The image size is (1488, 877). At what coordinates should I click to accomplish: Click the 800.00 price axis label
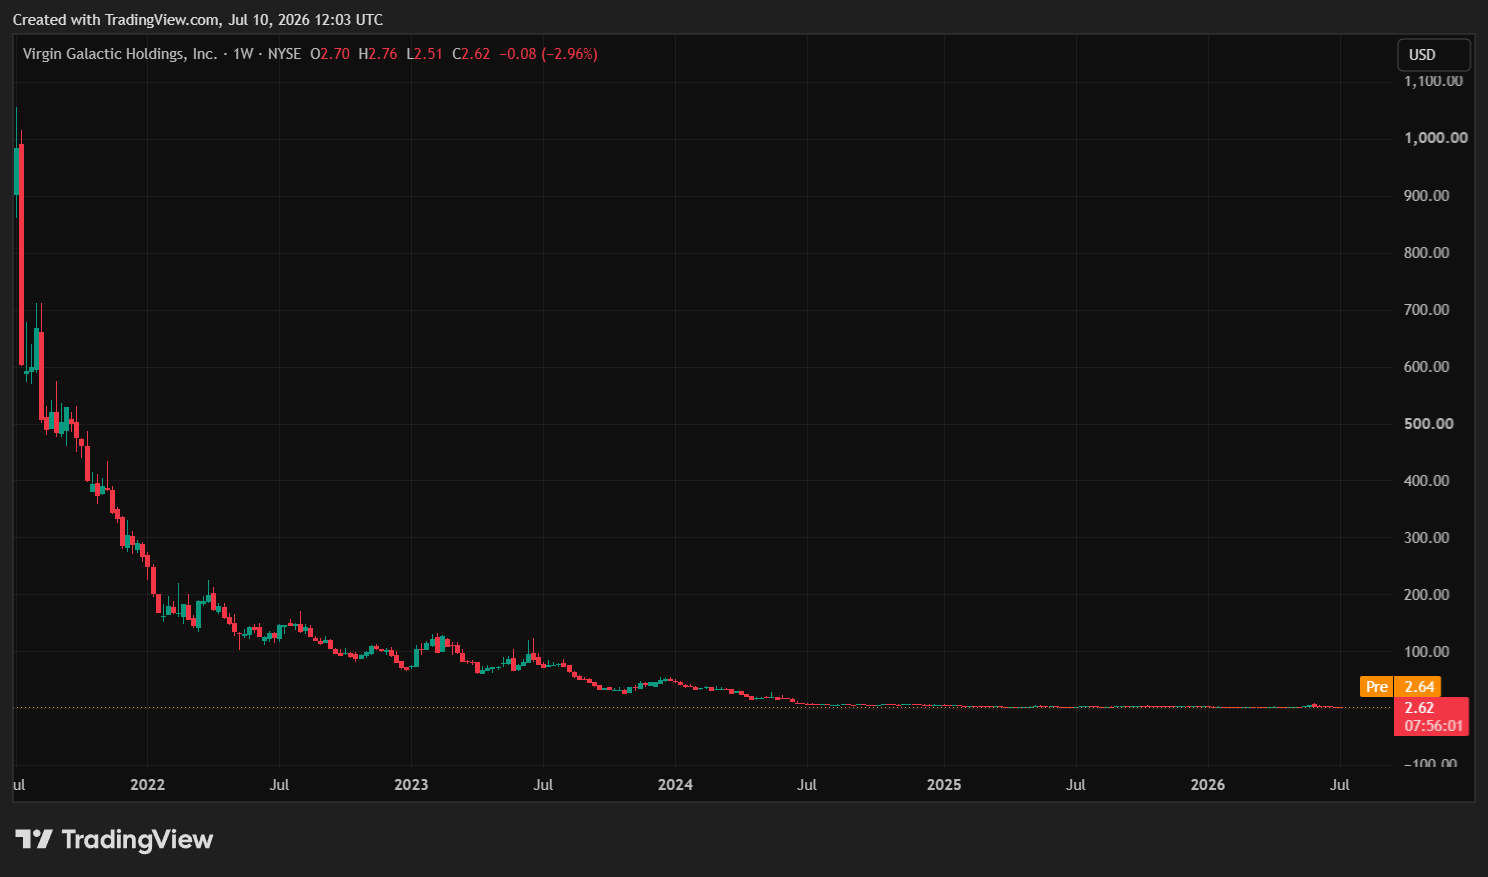(x=1427, y=252)
